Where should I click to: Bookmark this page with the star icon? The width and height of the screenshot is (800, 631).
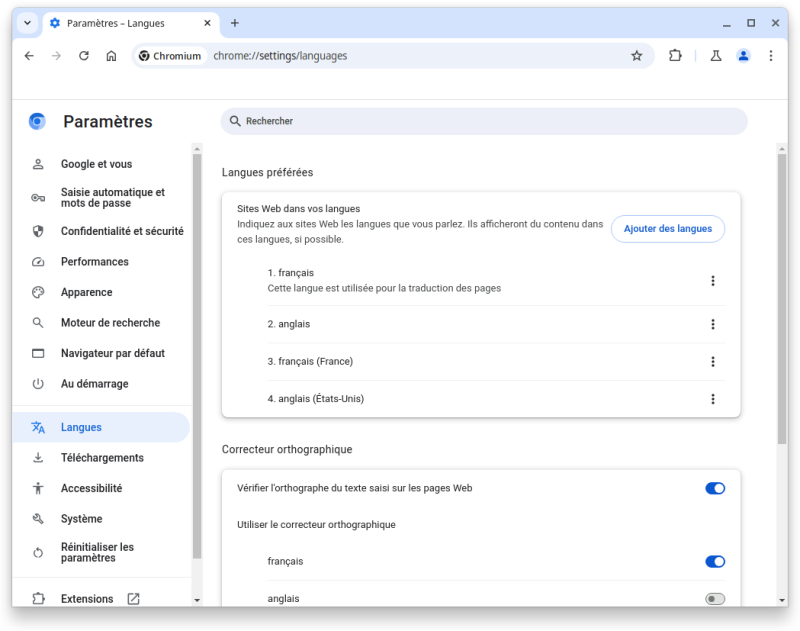click(x=636, y=56)
